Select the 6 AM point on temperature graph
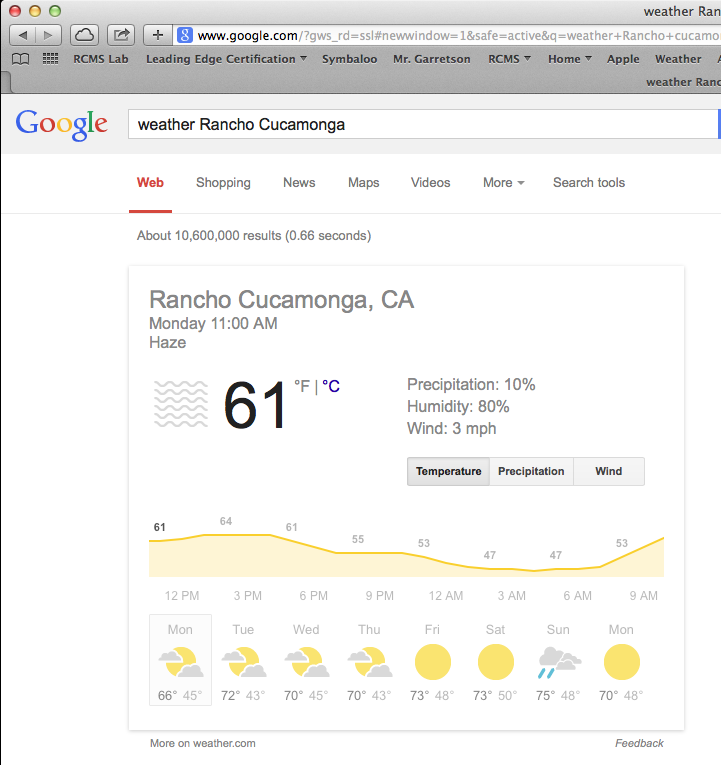 pos(578,569)
